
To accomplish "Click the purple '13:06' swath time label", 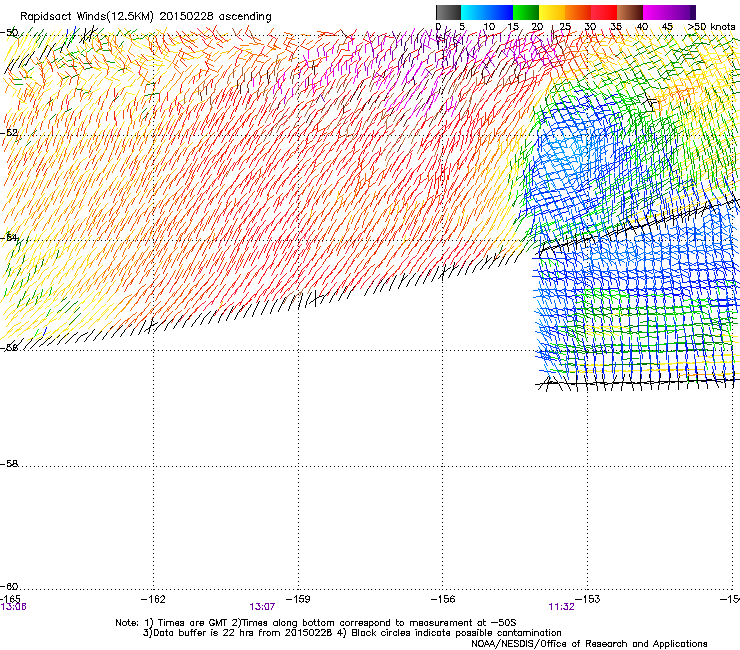I will coord(13,607).
